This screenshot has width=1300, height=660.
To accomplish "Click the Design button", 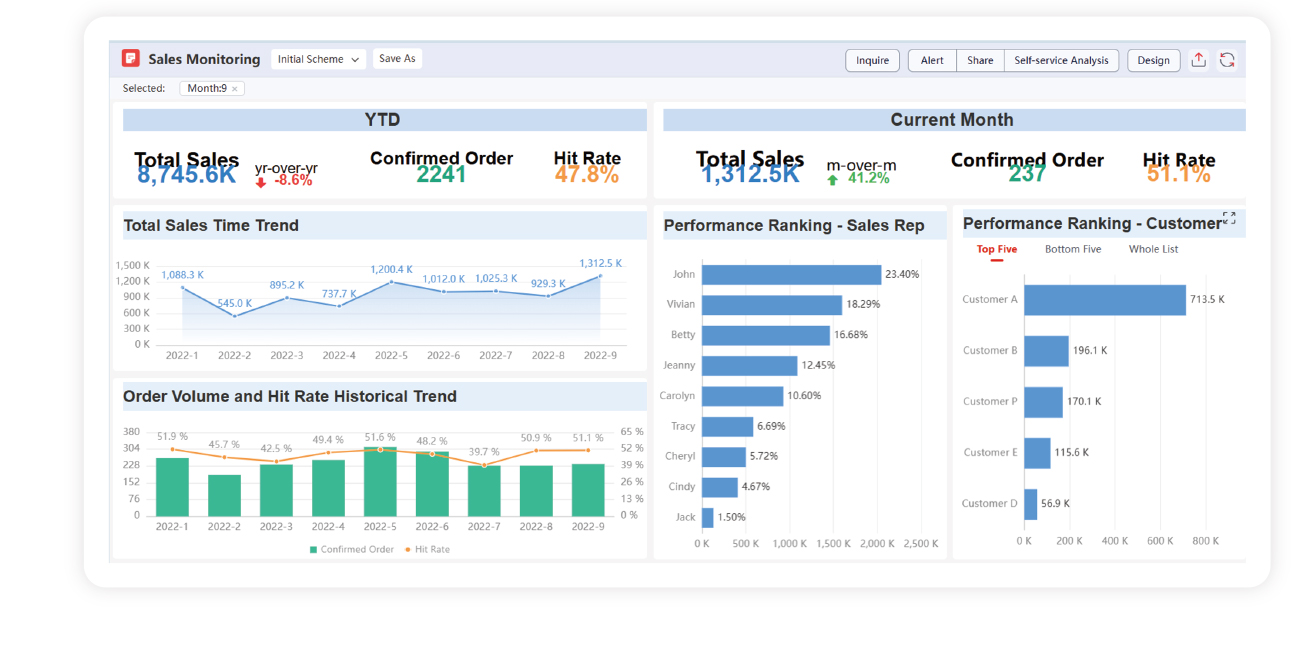I will [x=1152, y=60].
